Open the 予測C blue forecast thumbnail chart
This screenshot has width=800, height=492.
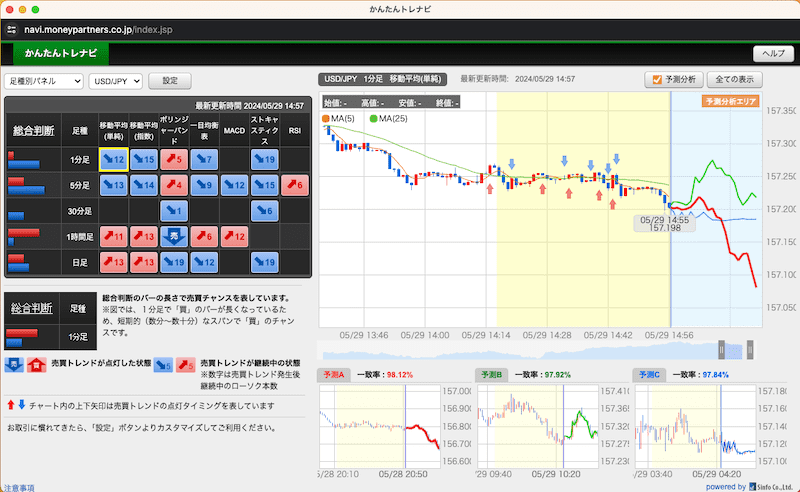point(695,426)
